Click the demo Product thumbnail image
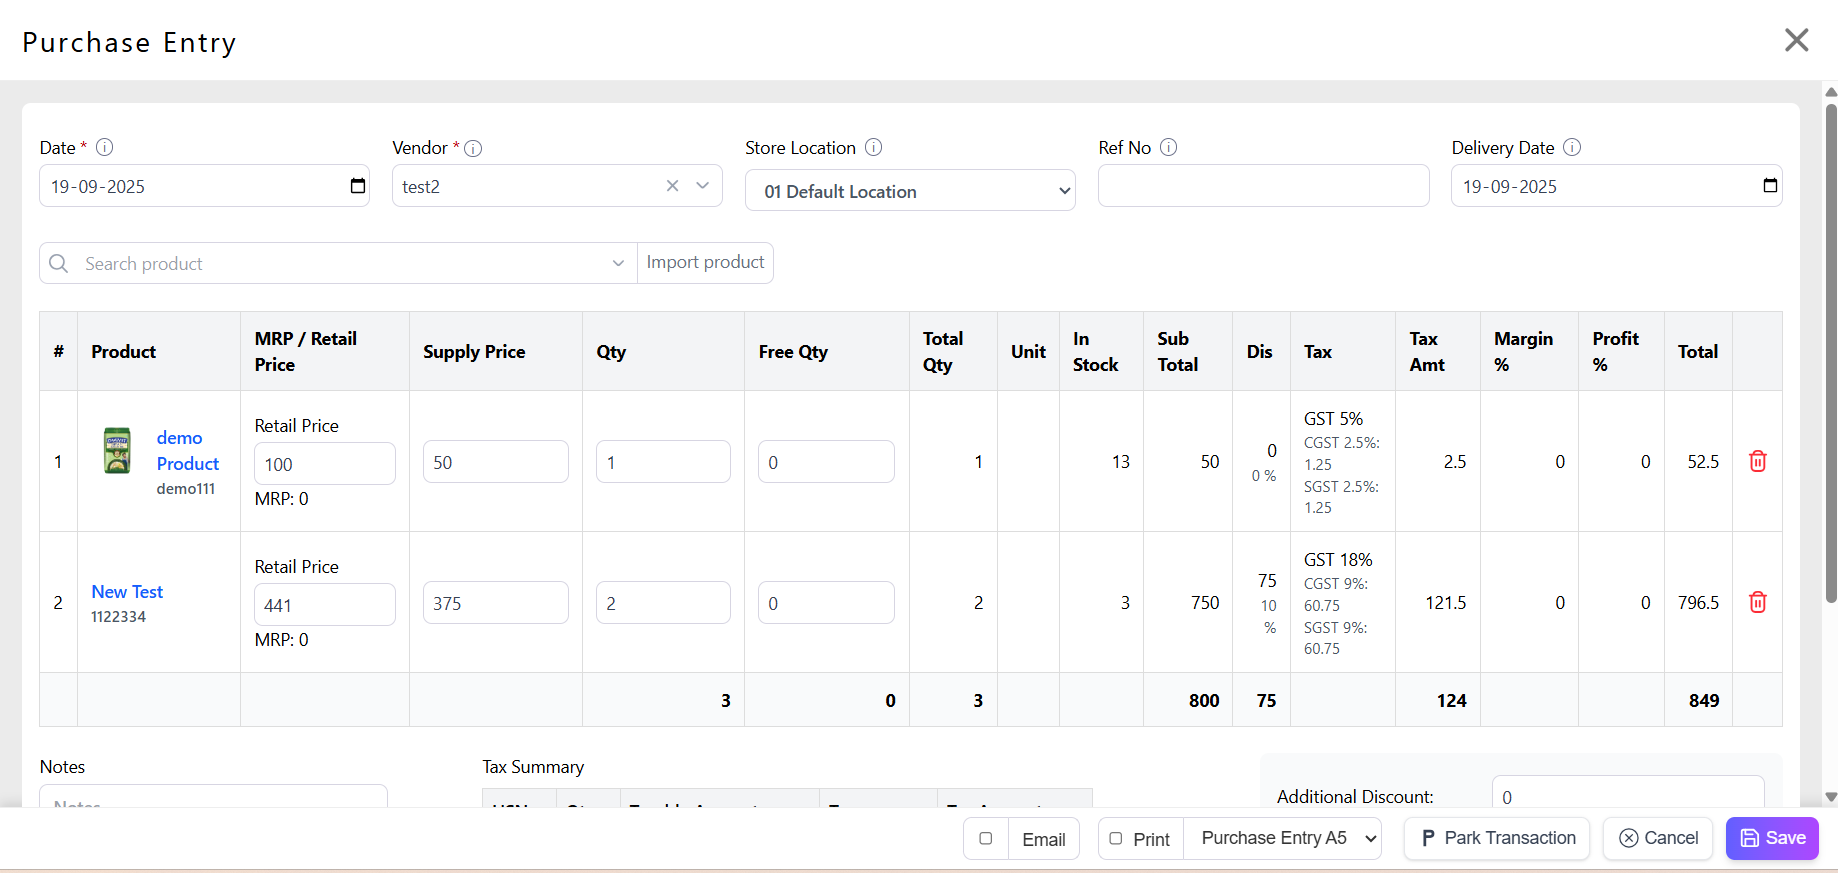This screenshot has height=873, width=1838. pos(117,451)
